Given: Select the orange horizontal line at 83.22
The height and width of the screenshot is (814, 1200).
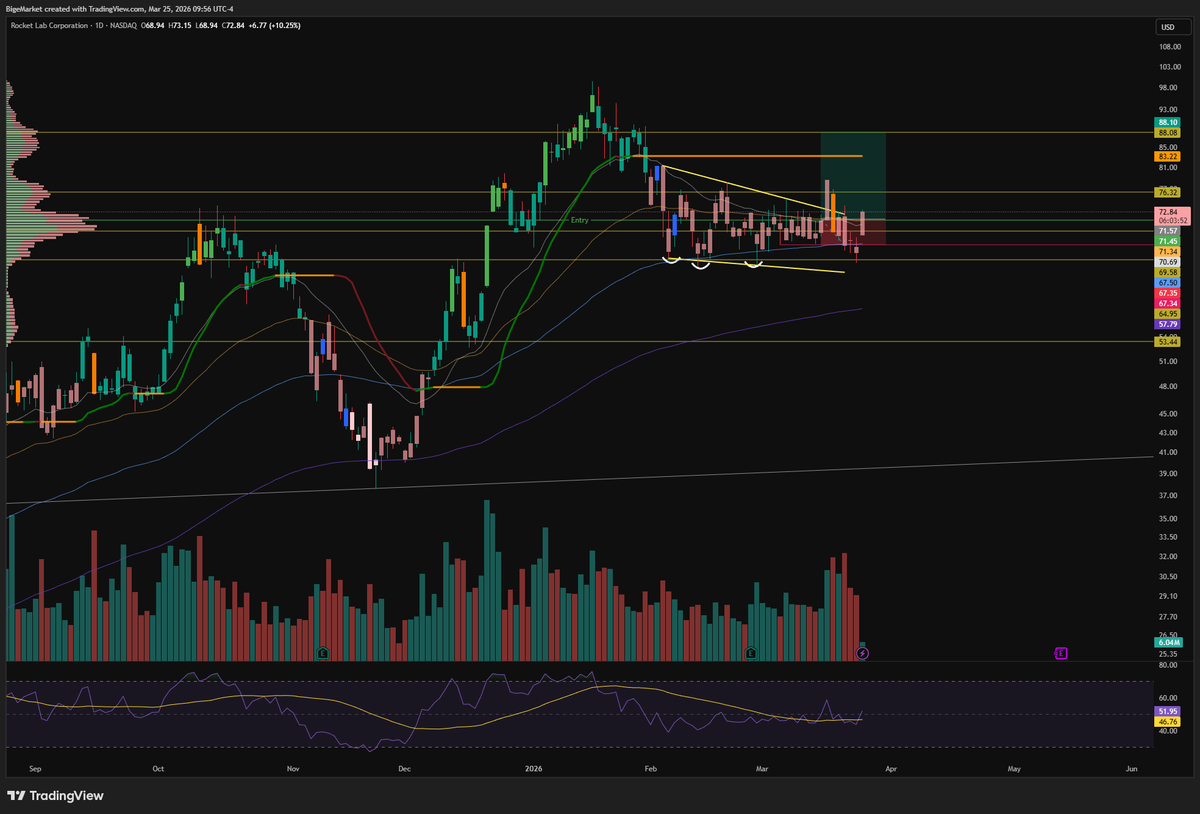Looking at the screenshot, I should [746, 156].
